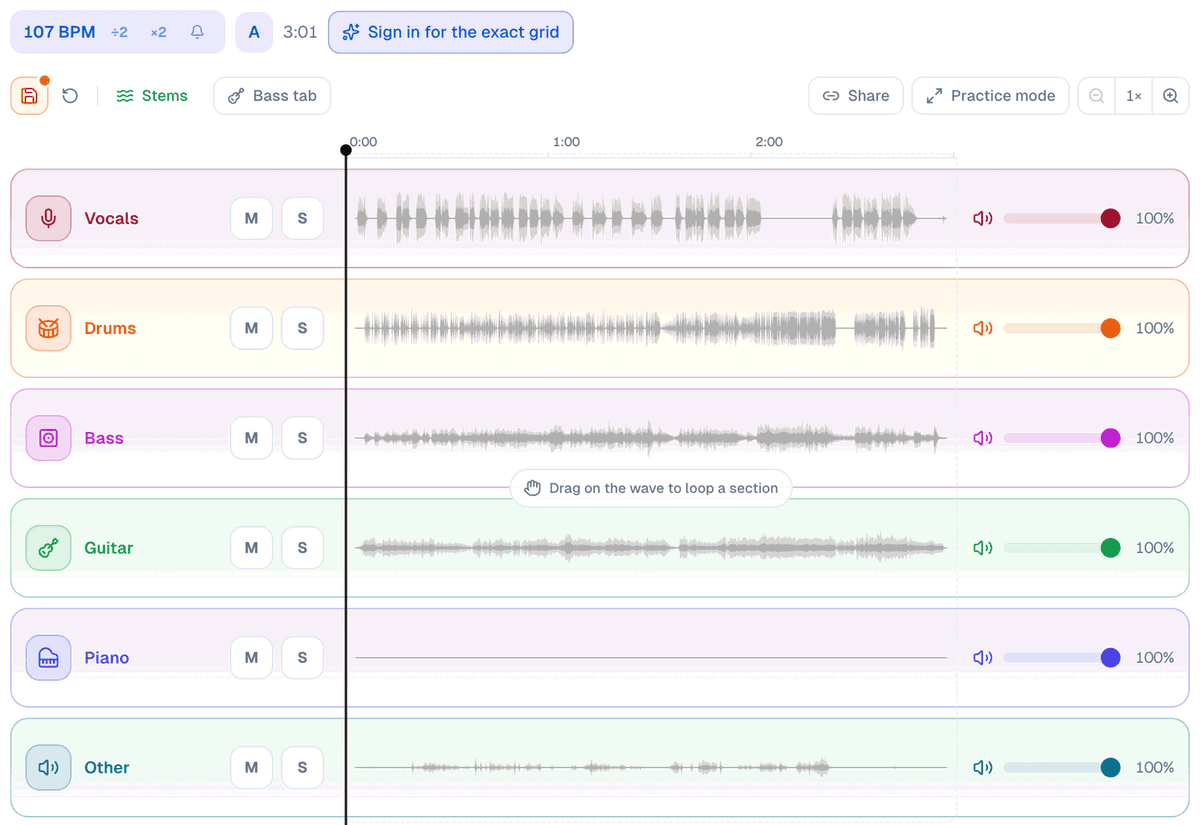Click the 3:01 duration text
The image size is (1200, 825).
click(300, 32)
